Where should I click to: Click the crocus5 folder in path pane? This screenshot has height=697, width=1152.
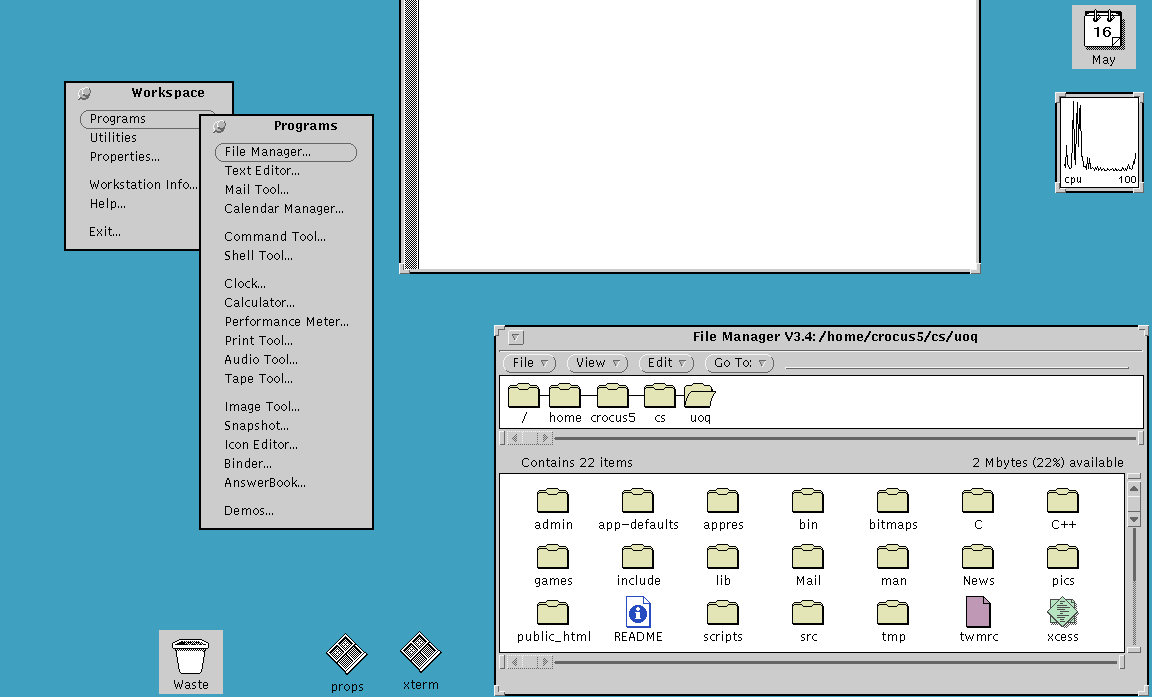[x=613, y=395]
